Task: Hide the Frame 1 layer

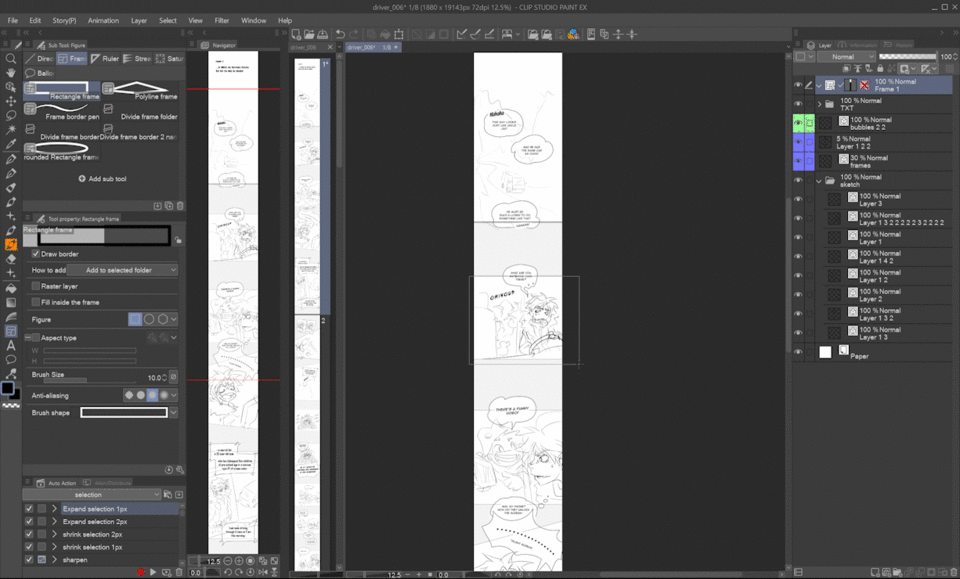Action: [x=798, y=85]
